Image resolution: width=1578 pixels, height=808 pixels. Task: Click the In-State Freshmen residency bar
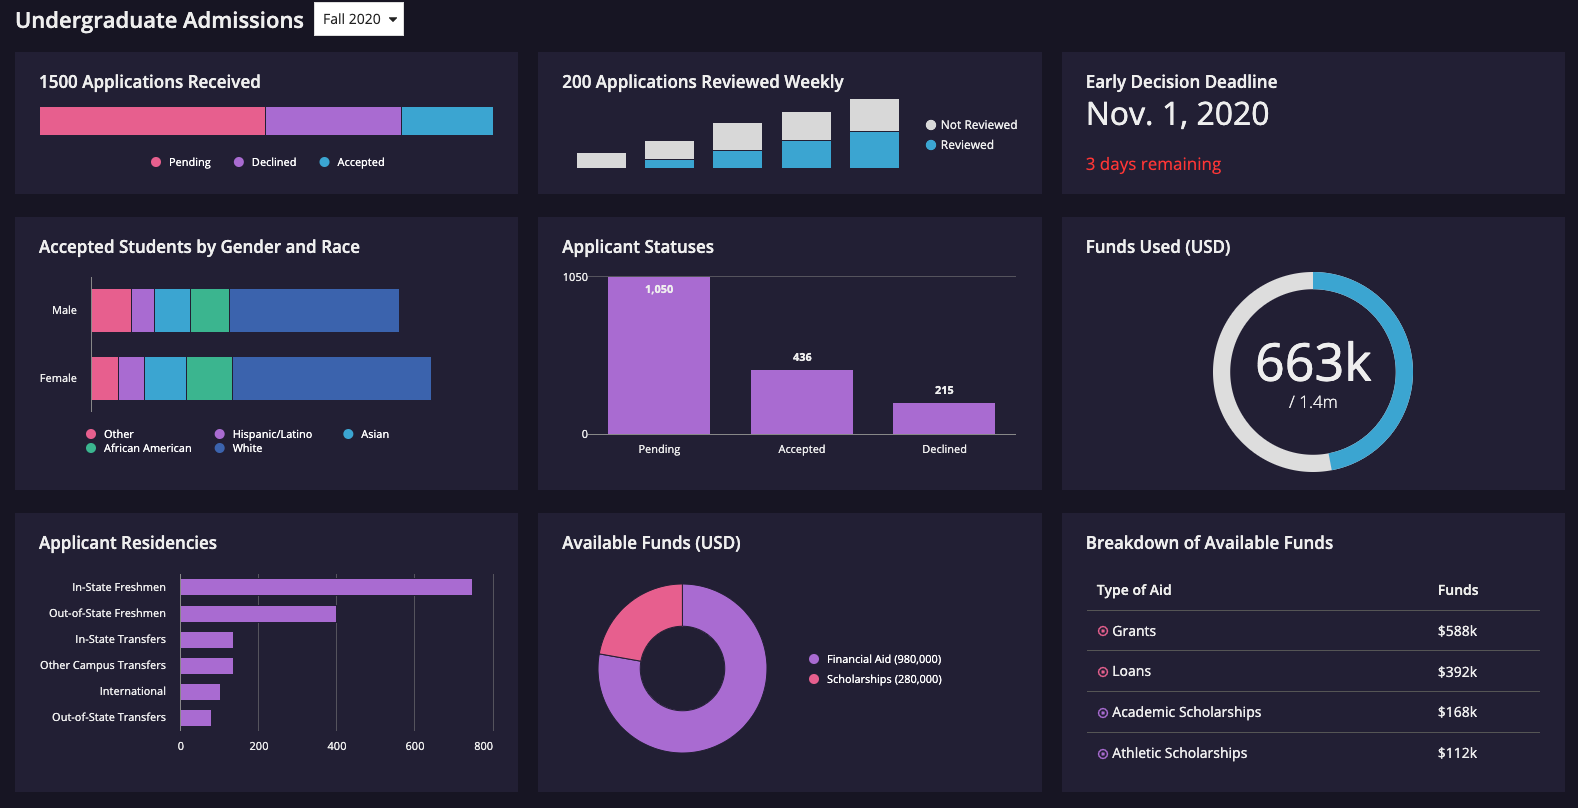[x=326, y=587]
